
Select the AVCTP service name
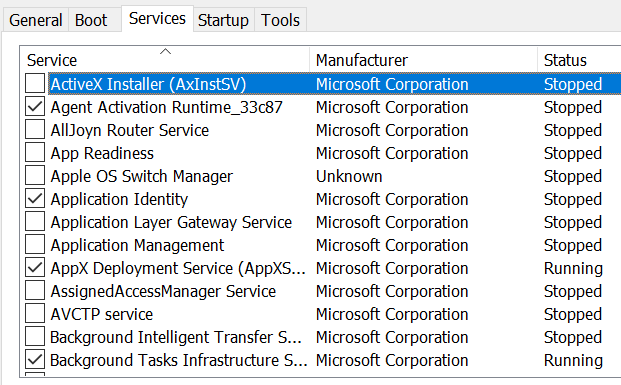click(x=102, y=314)
